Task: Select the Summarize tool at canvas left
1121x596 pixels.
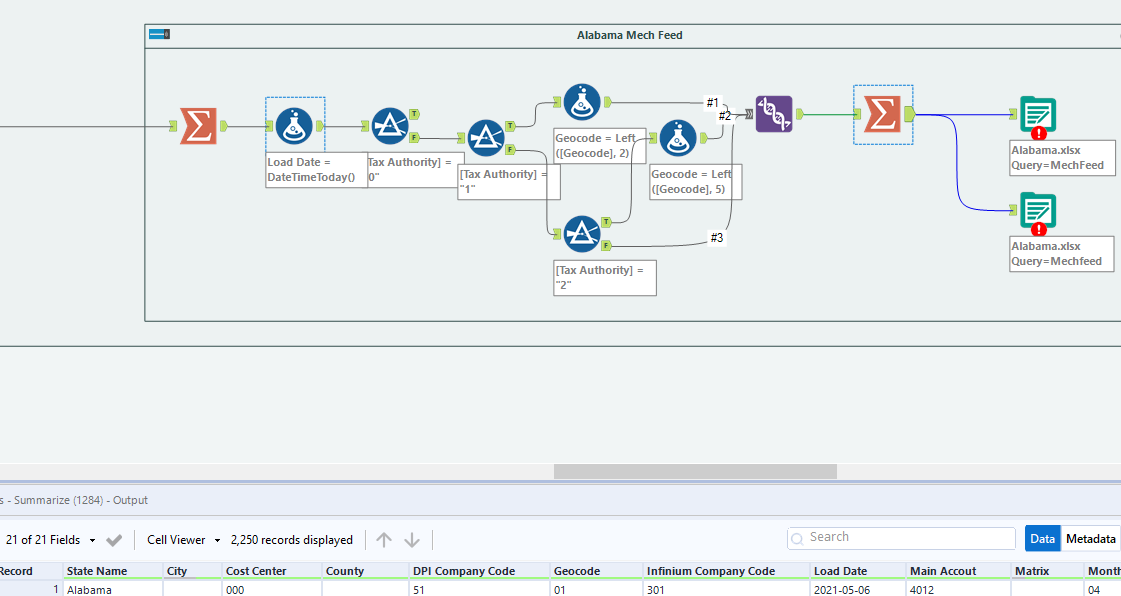Action: coord(199,127)
